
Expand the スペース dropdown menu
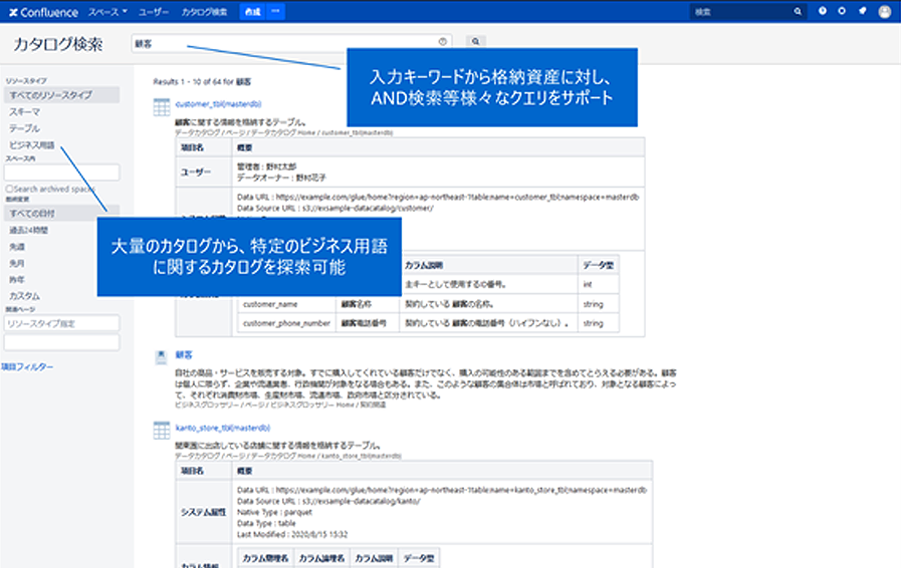pos(108,11)
